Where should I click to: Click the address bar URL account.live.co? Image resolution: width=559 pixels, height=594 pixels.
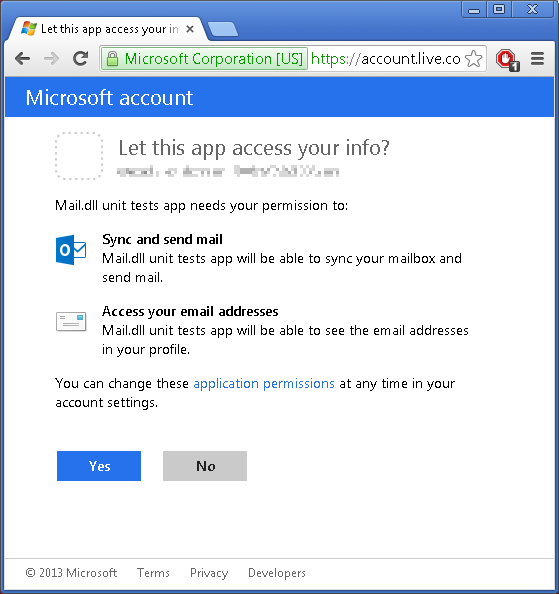click(386, 59)
